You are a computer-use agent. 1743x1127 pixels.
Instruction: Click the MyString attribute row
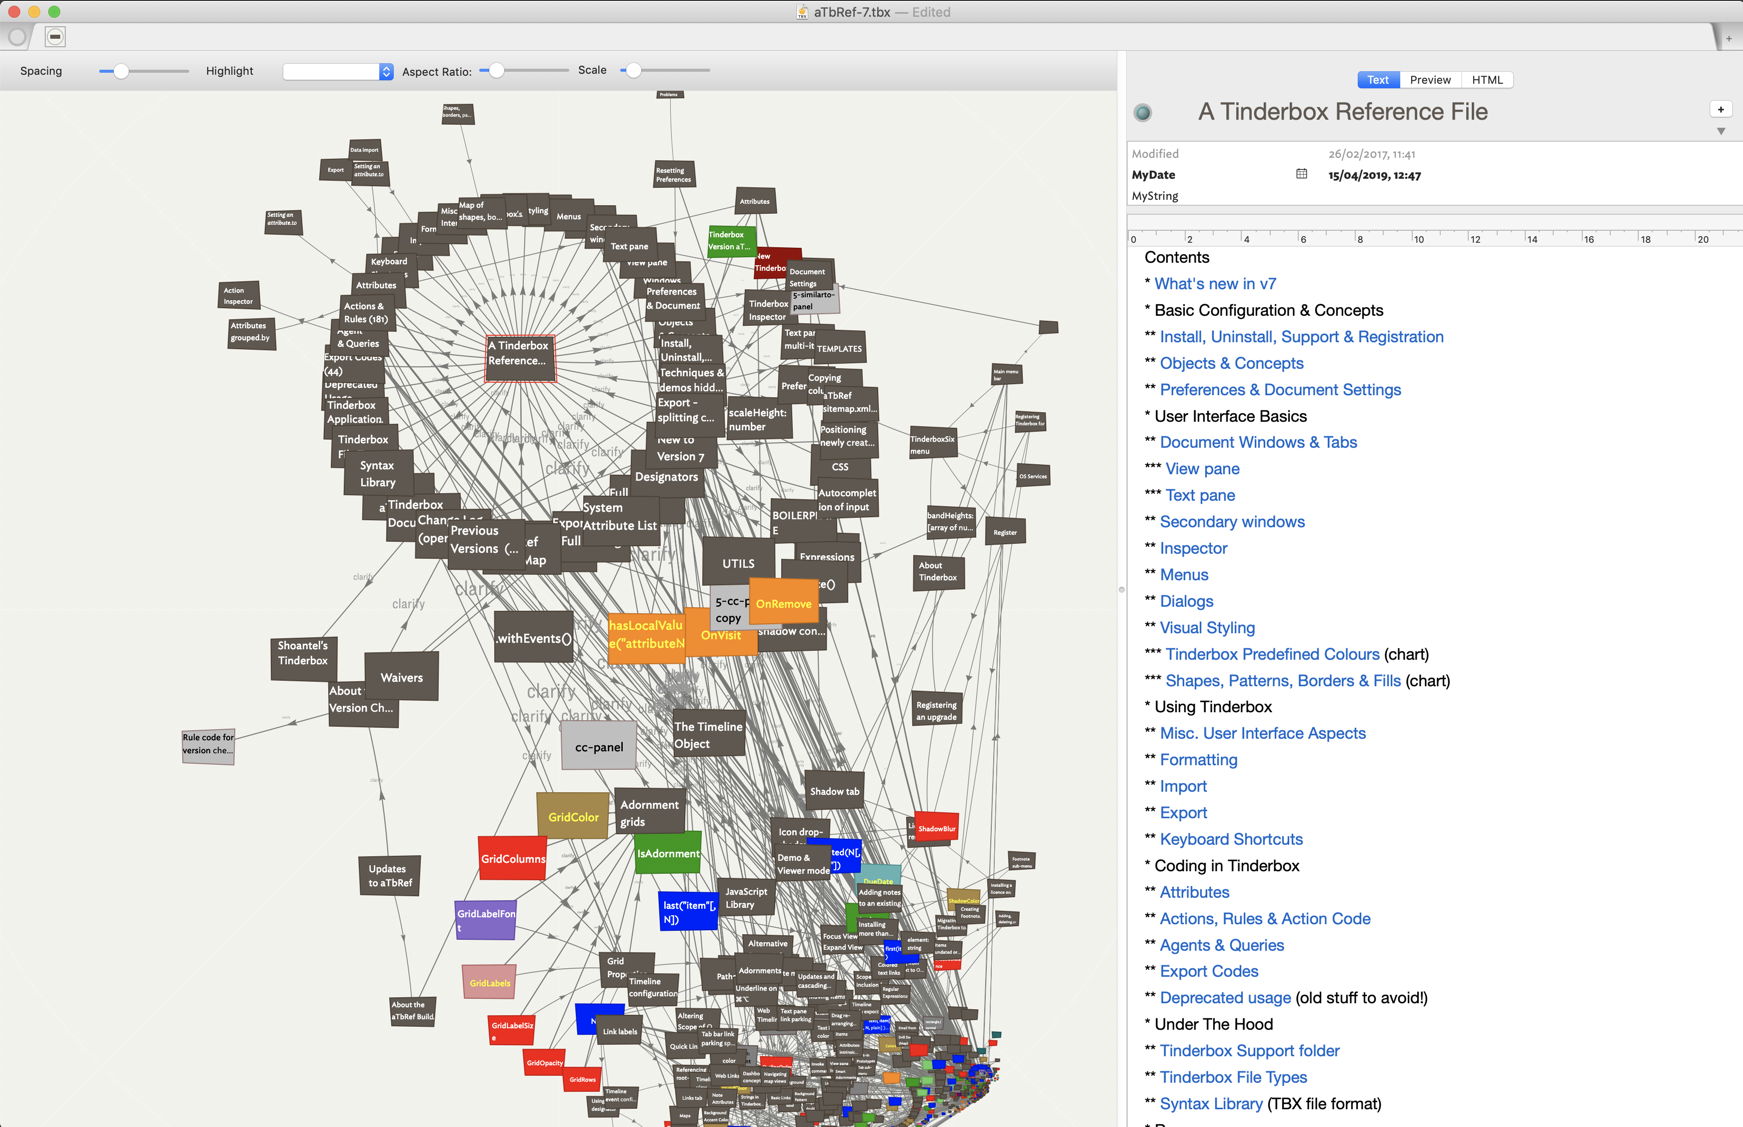(1434, 196)
